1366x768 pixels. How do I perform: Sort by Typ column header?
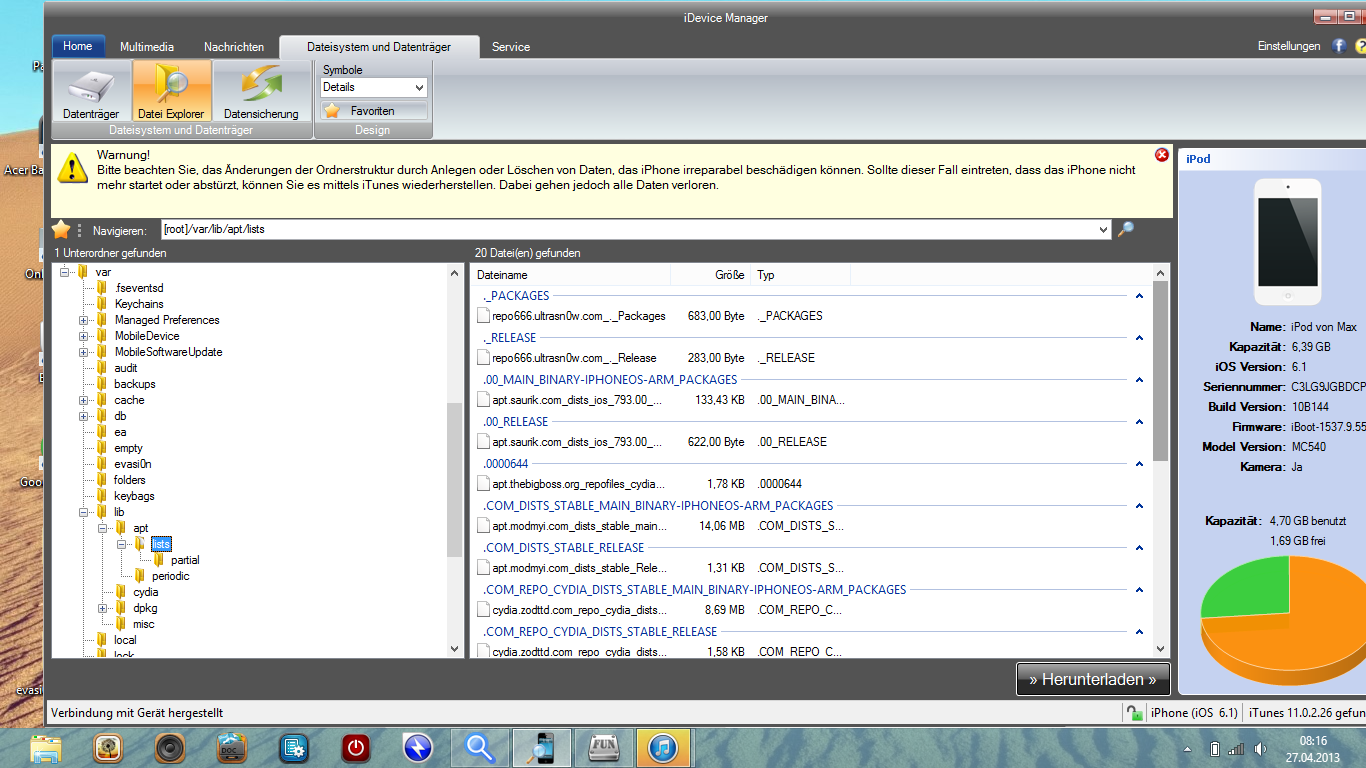coord(800,275)
